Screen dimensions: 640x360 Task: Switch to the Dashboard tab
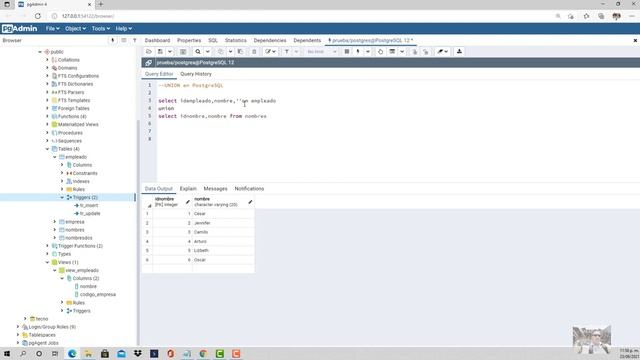pos(157,40)
